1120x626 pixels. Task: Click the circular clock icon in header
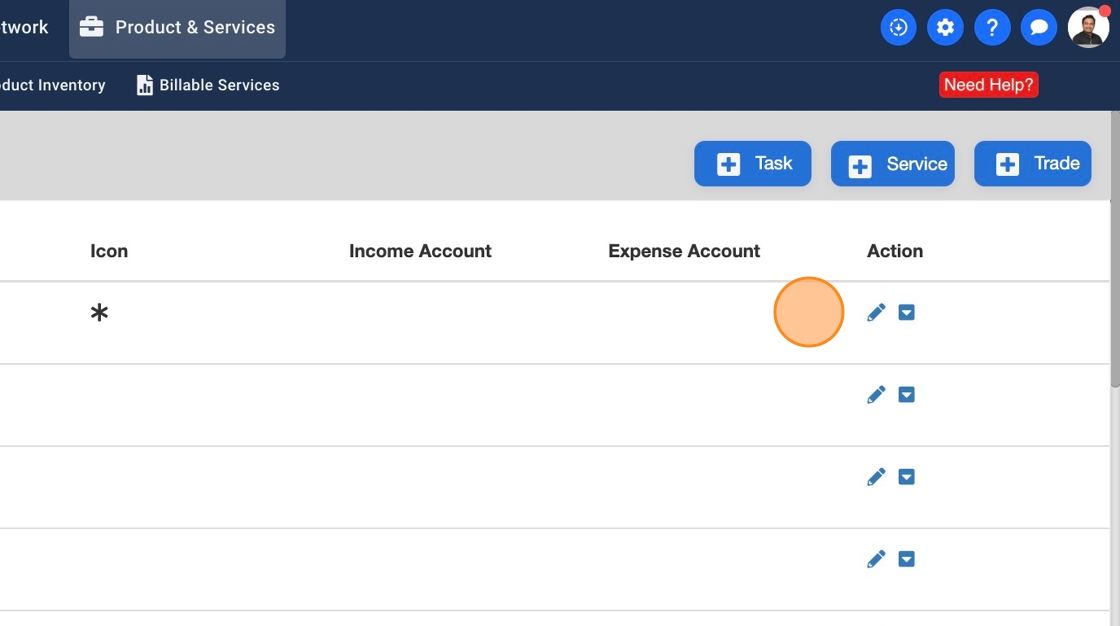coord(898,28)
